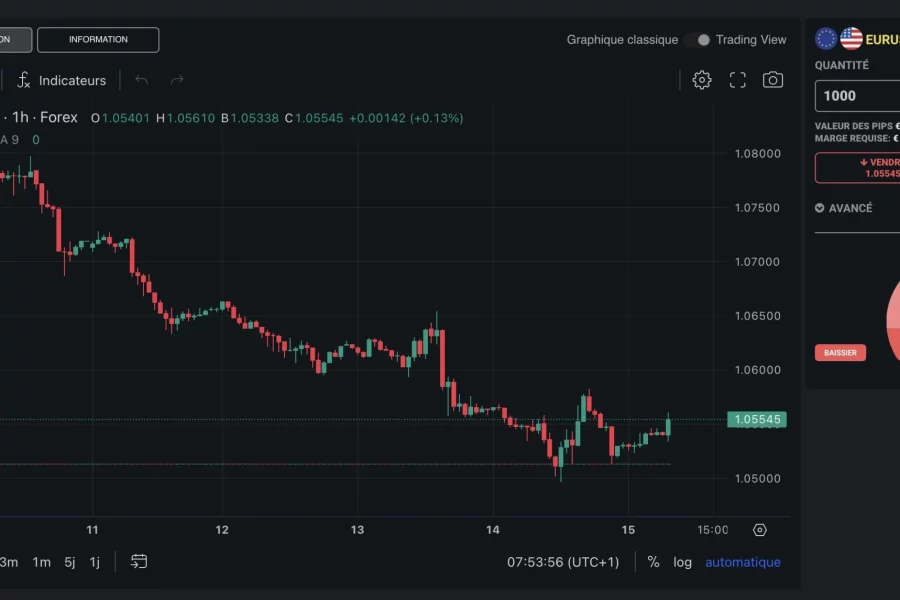
Task: Open chart settings gear icon
Action: [701, 80]
